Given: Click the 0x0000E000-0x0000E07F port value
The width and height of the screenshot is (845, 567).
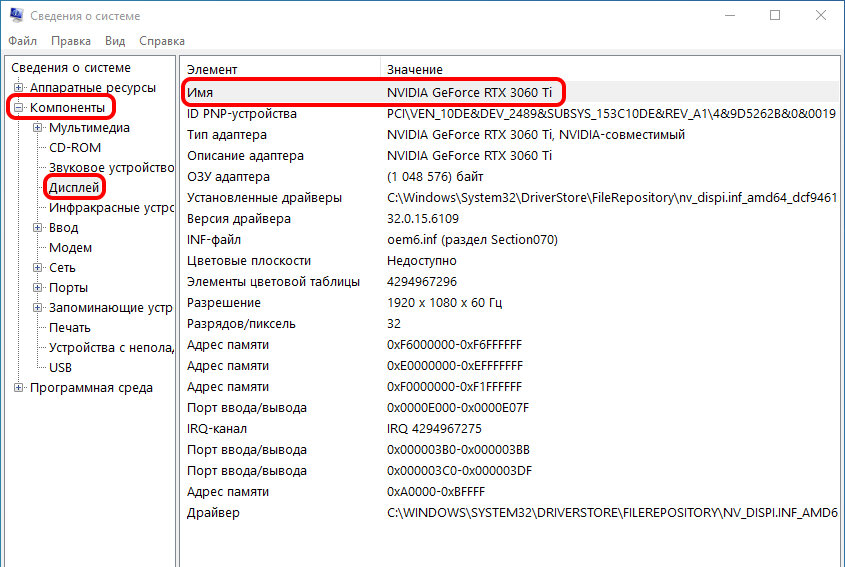Looking at the screenshot, I should pyautogui.click(x=458, y=408).
